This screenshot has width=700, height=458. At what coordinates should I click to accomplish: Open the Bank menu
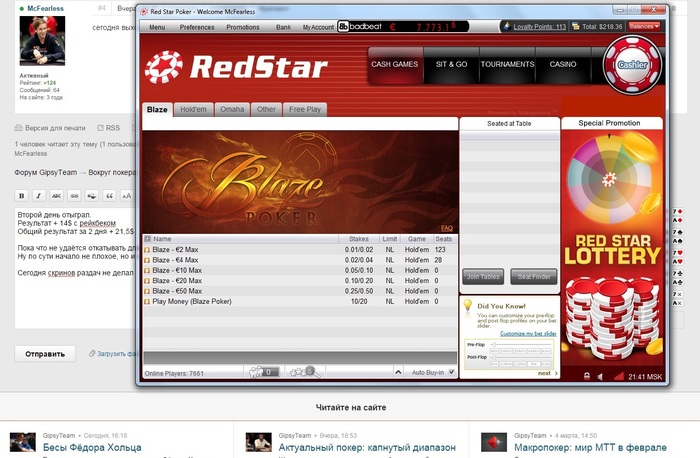tap(283, 27)
